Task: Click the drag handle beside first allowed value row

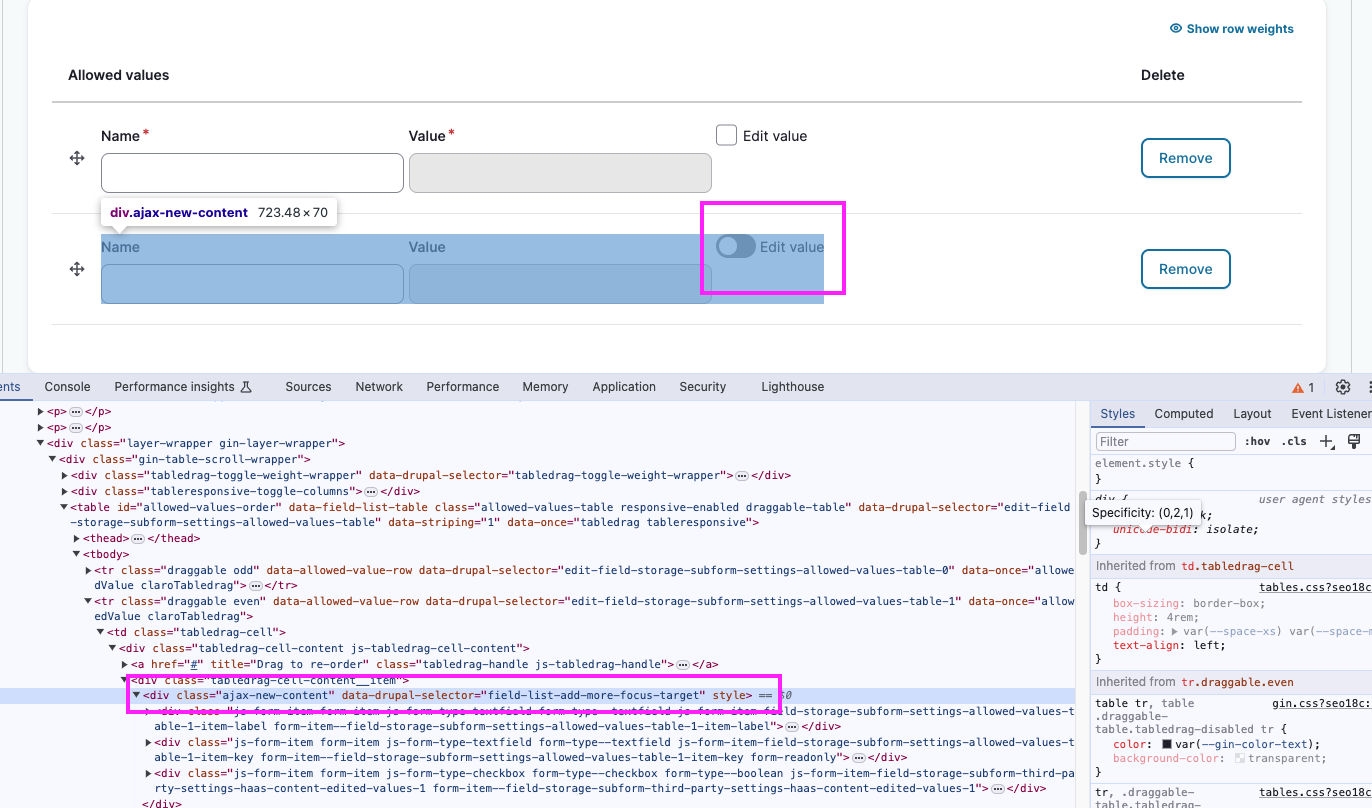Action: point(77,158)
